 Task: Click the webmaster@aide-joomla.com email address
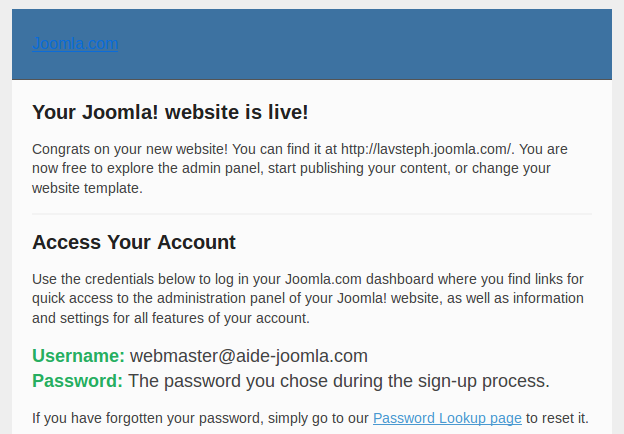(249, 356)
